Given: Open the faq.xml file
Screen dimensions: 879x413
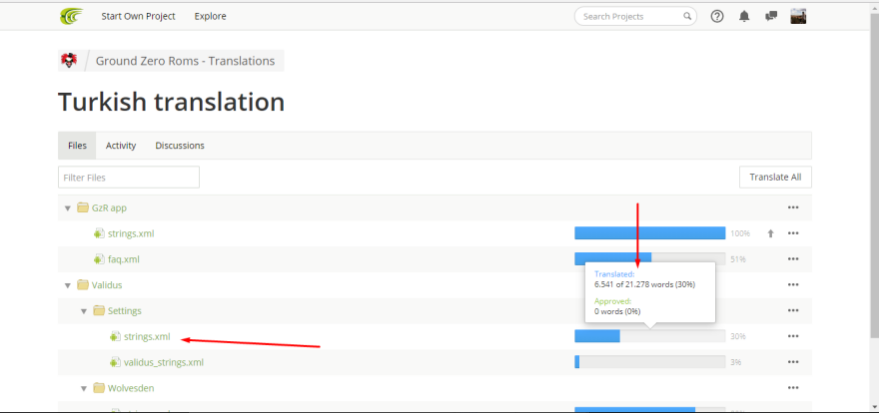Looking at the screenshot, I should 124,259.
